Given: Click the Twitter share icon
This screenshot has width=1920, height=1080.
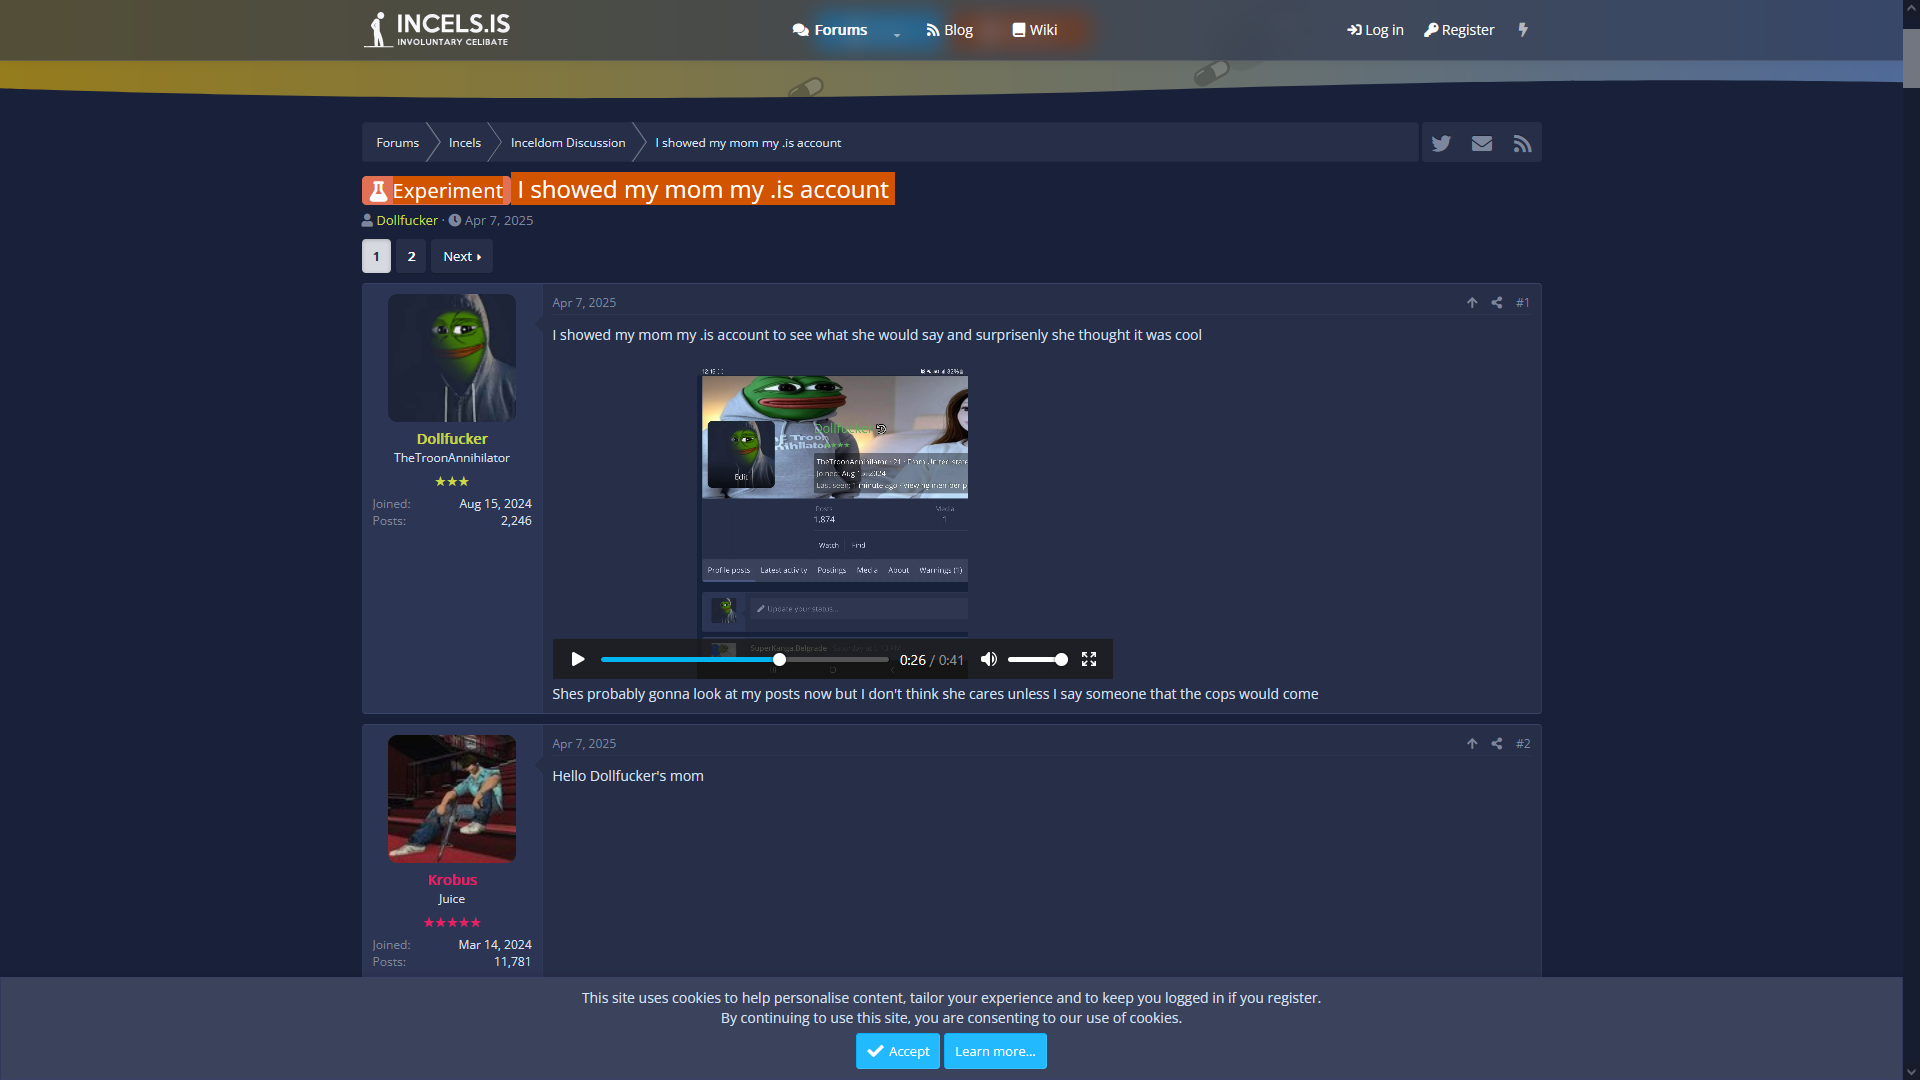Looking at the screenshot, I should pyautogui.click(x=1441, y=143).
